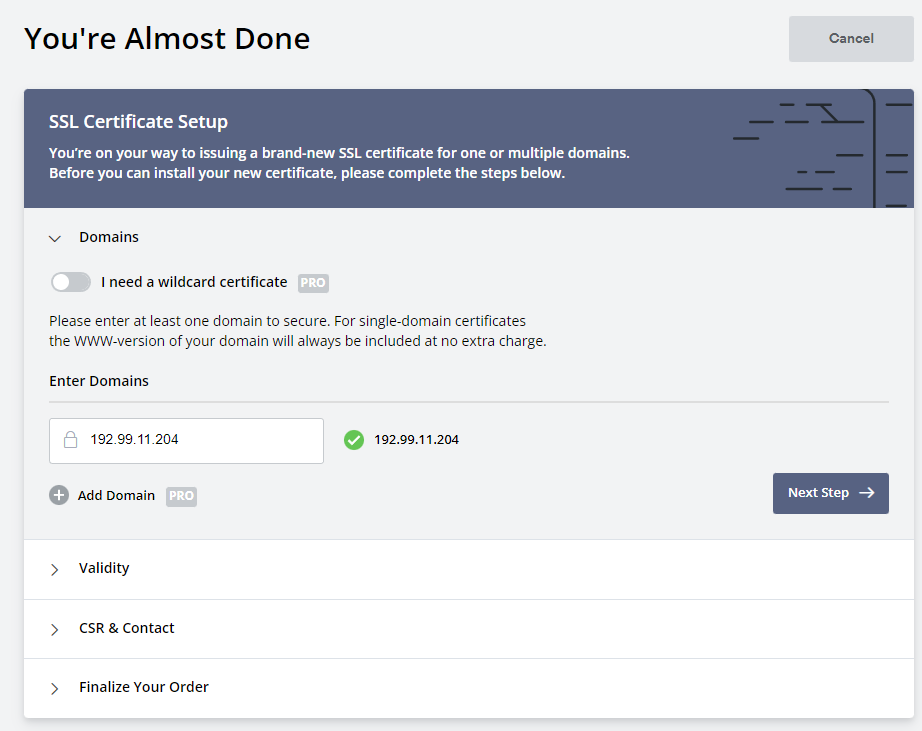Toggle the wildcard certificate switch
Screen dimensions: 922x731
(x=71, y=282)
